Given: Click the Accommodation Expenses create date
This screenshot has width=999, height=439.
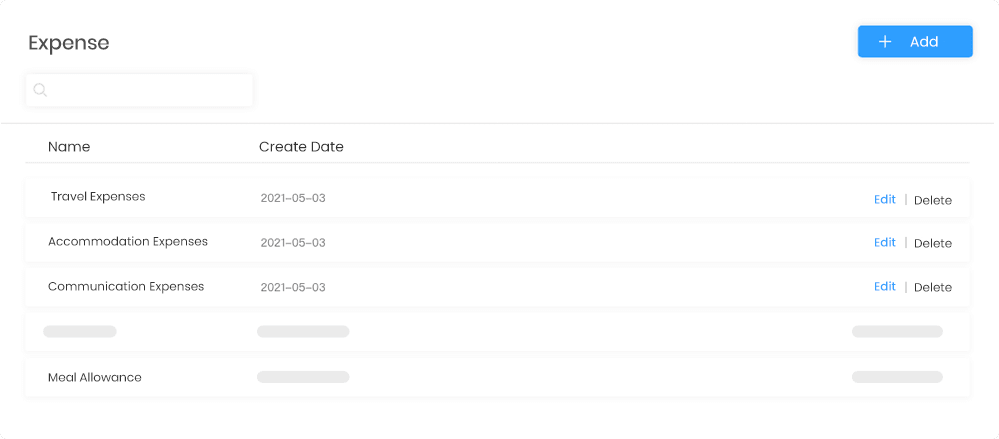Looking at the screenshot, I should 293,243.
